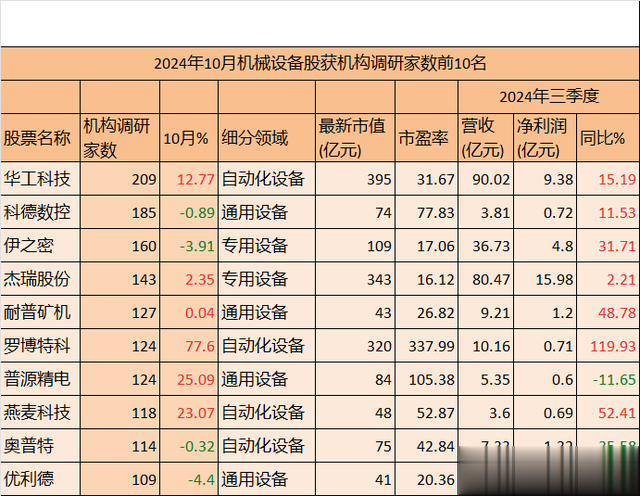This screenshot has height=496, width=640.
Task: Click the 优利德 stock name cell
Action: tap(40, 479)
